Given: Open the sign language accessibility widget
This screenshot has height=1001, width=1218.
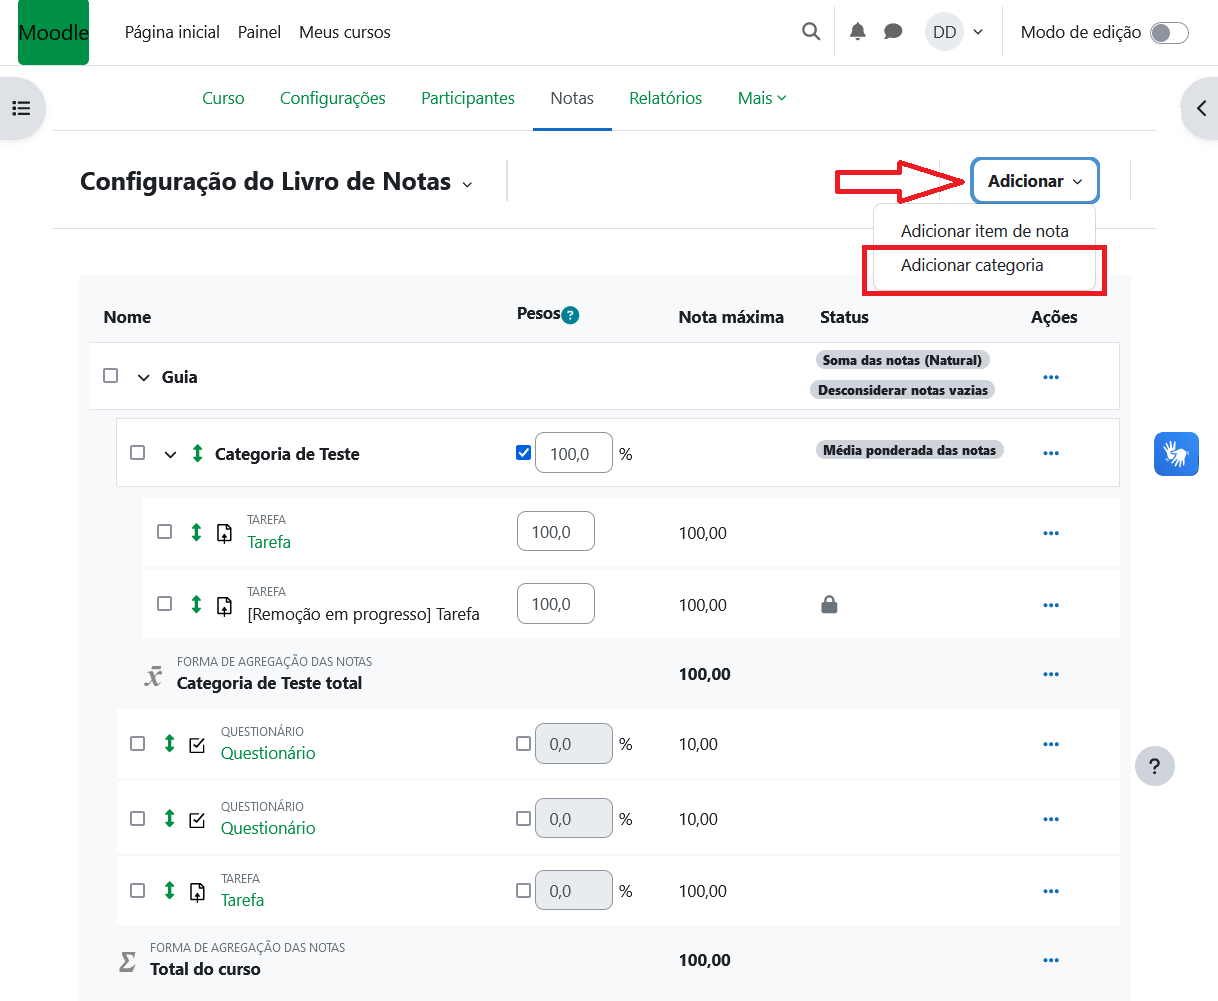Looking at the screenshot, I should pos(1175,454).
